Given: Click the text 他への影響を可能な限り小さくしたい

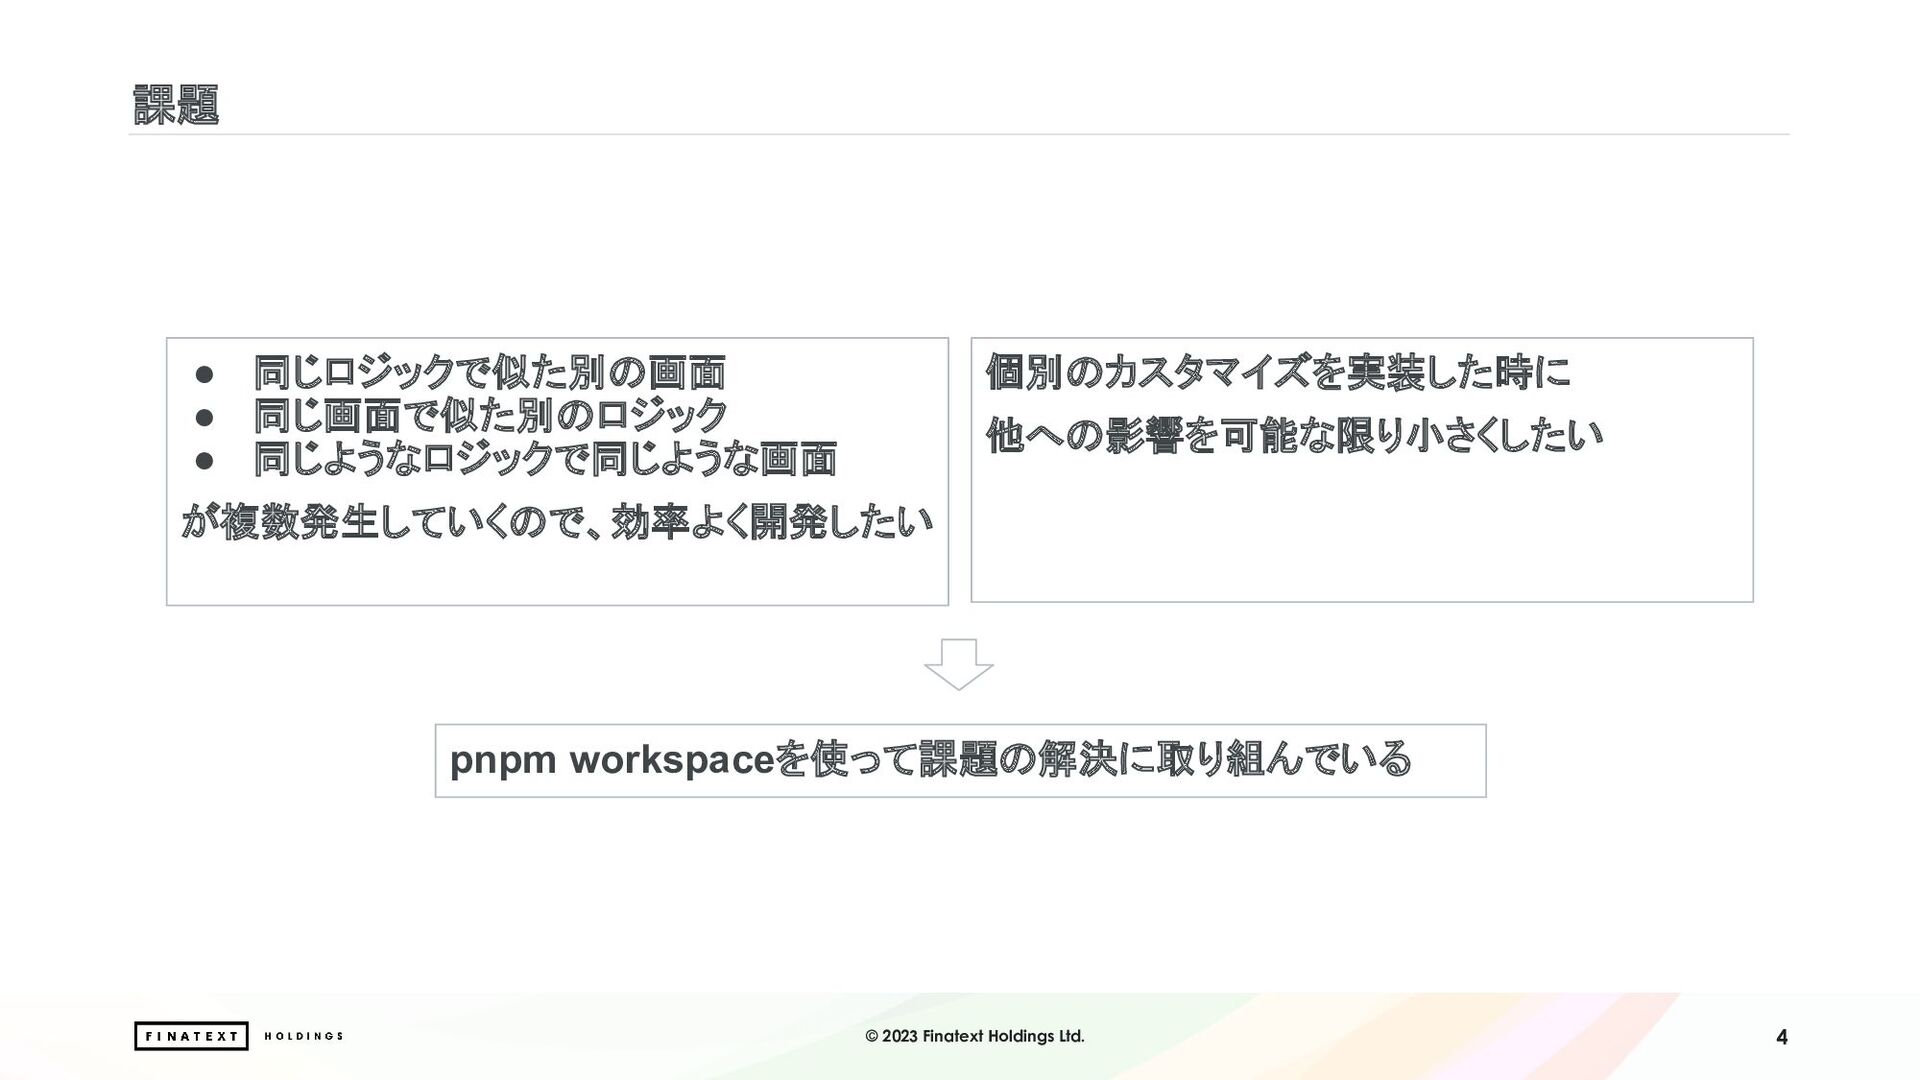Looking at the screenshot, I should pos(1294,435).
